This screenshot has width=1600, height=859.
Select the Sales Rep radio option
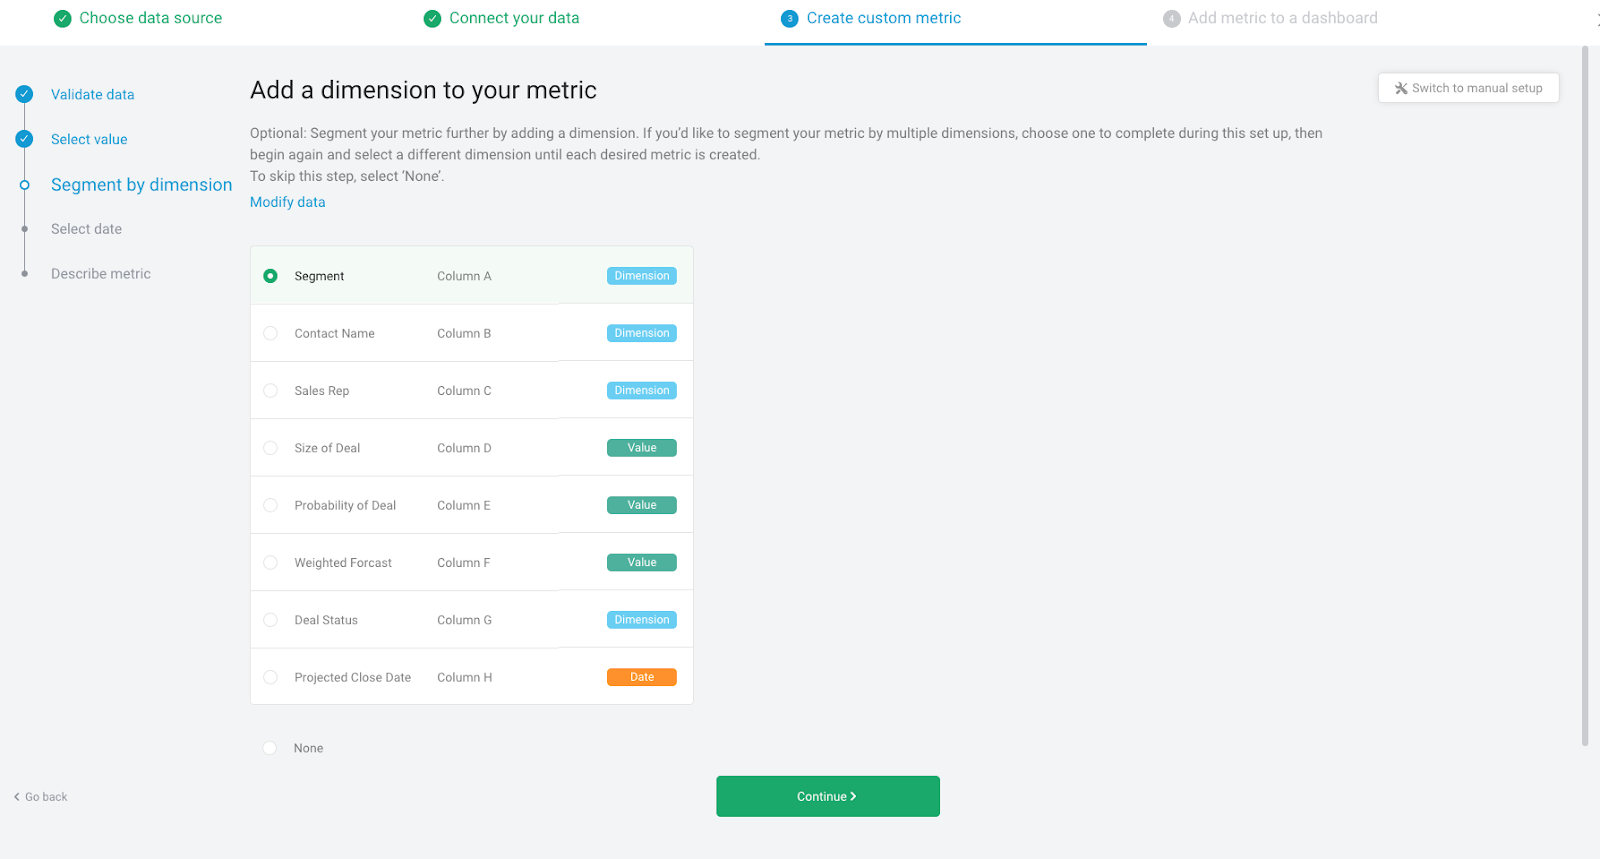(270, 391)
